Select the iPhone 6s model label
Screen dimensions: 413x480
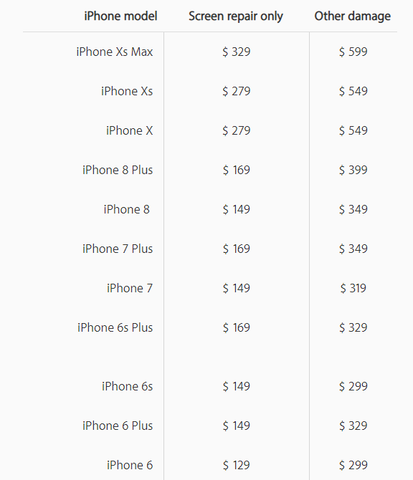tap(127, 386)
